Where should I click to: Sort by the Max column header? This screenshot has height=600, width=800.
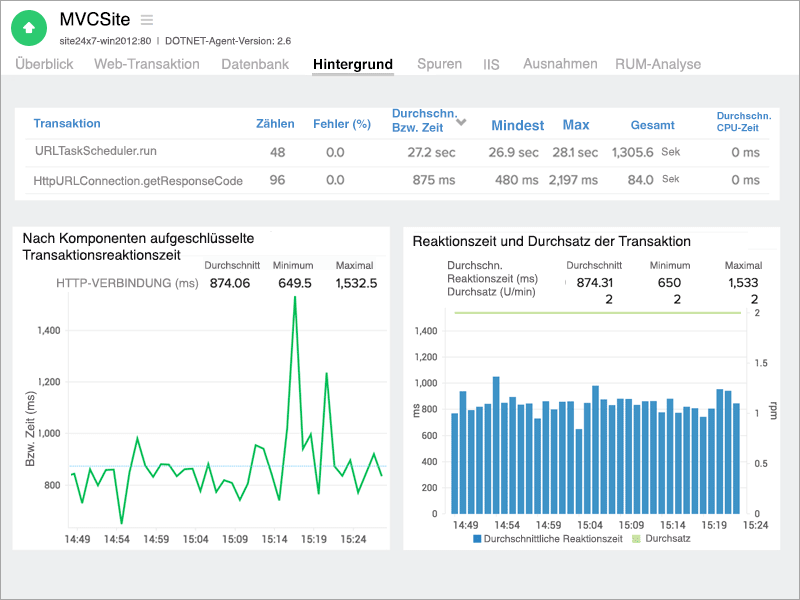tap(576, 125)
